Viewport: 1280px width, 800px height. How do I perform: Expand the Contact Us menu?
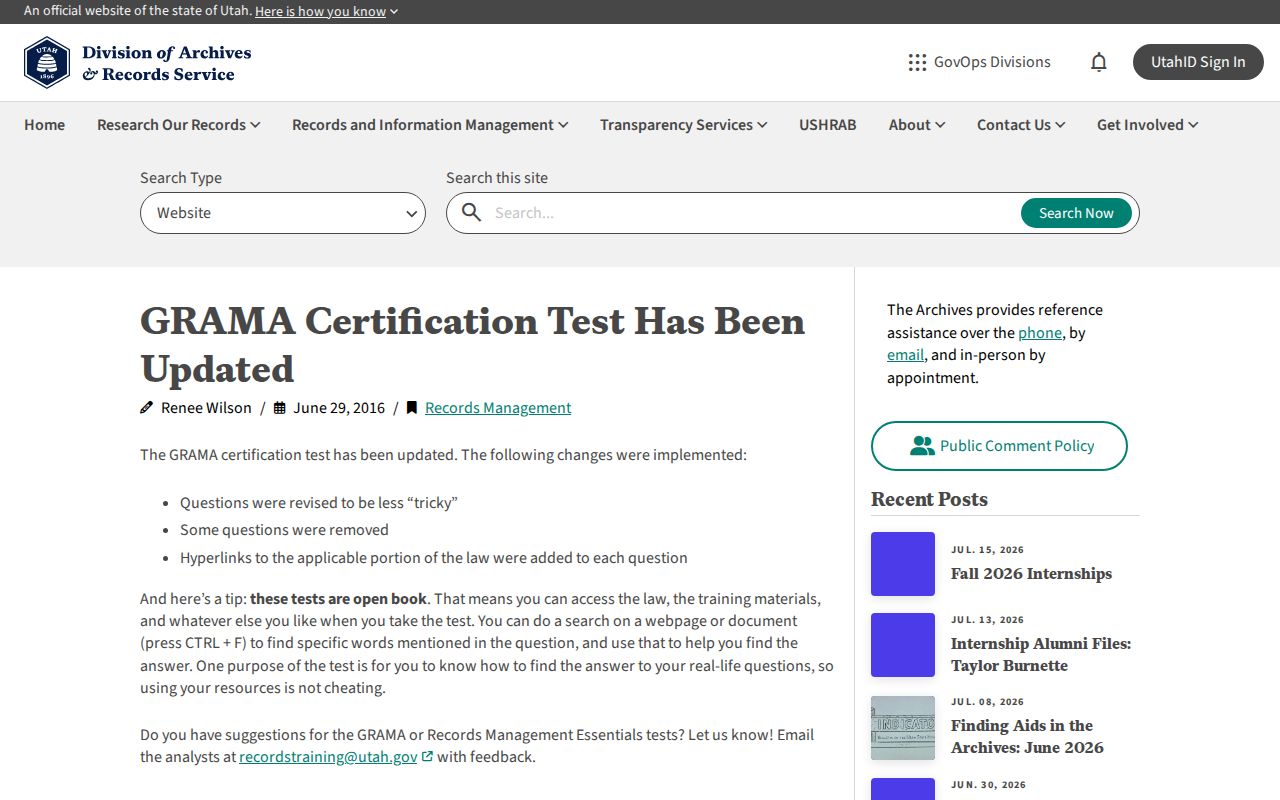pyautogui.click(x=1021, y=125)
